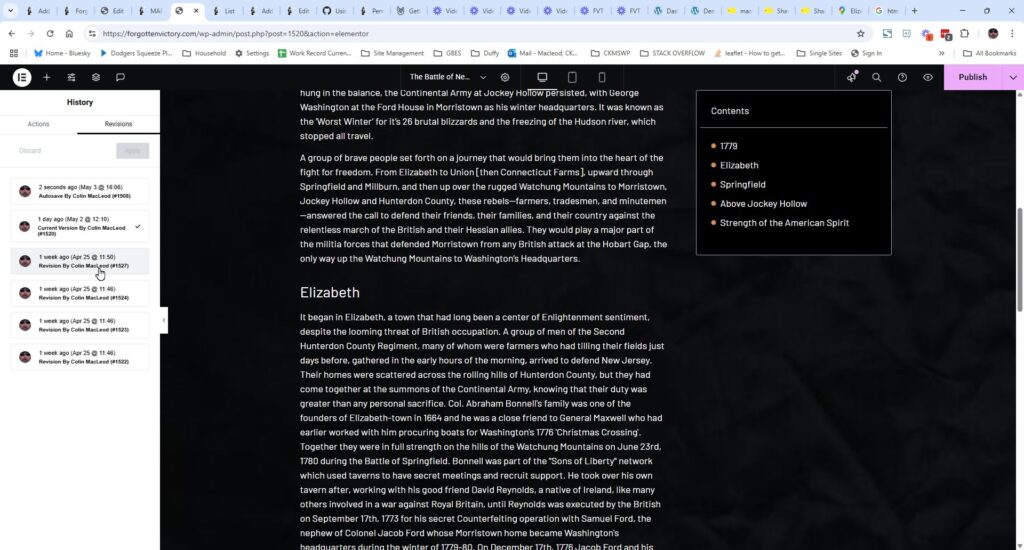Jump to Springfield in Contents
Viewport: 1024px width, 550px height.
pyautogui.click(x=743, y=184)
